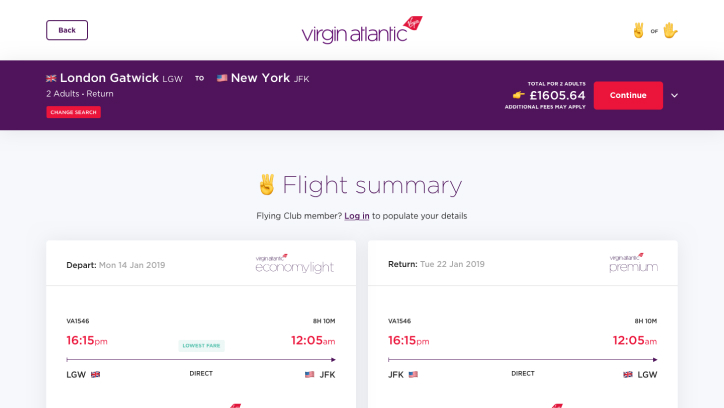Click the victory hand emoji beside Flight summary
The image size is (724, 408).
(266, 185)
